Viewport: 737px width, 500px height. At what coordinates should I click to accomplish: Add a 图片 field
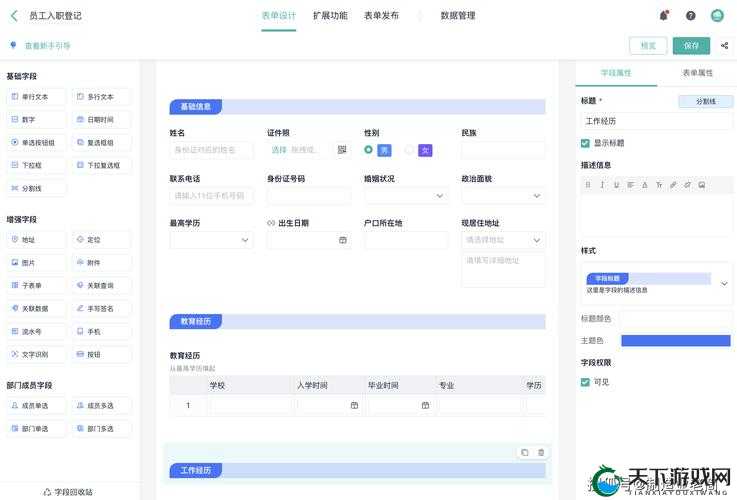pos(36,263)
